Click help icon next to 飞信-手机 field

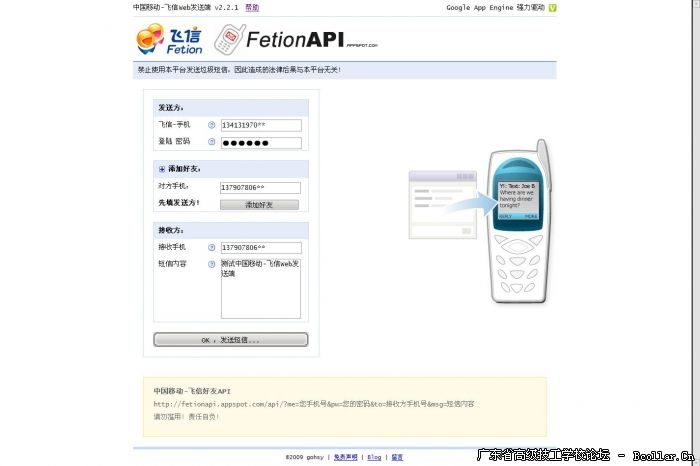click(212, 125)
